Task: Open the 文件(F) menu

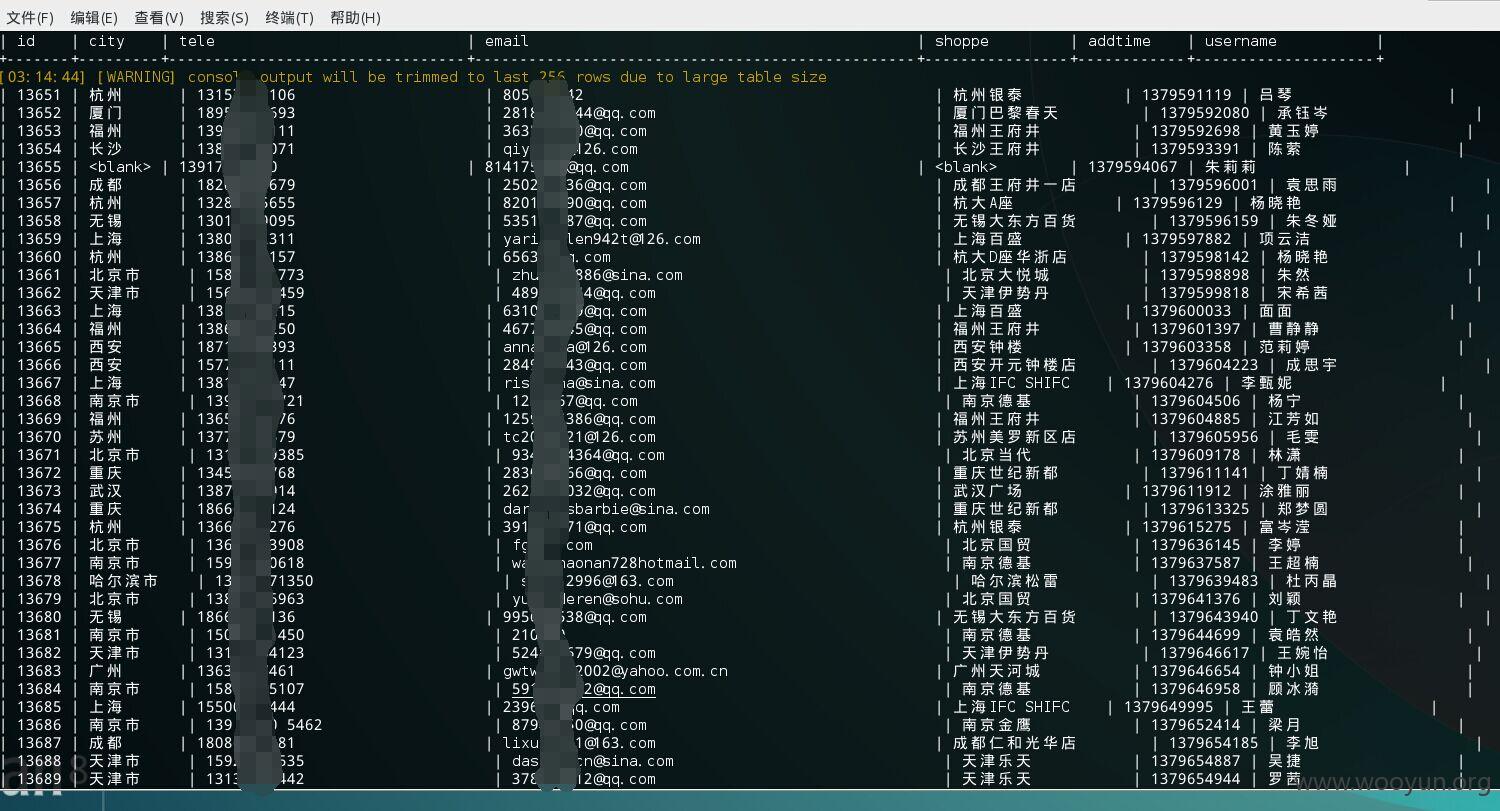Action: (x=30, y=18)
